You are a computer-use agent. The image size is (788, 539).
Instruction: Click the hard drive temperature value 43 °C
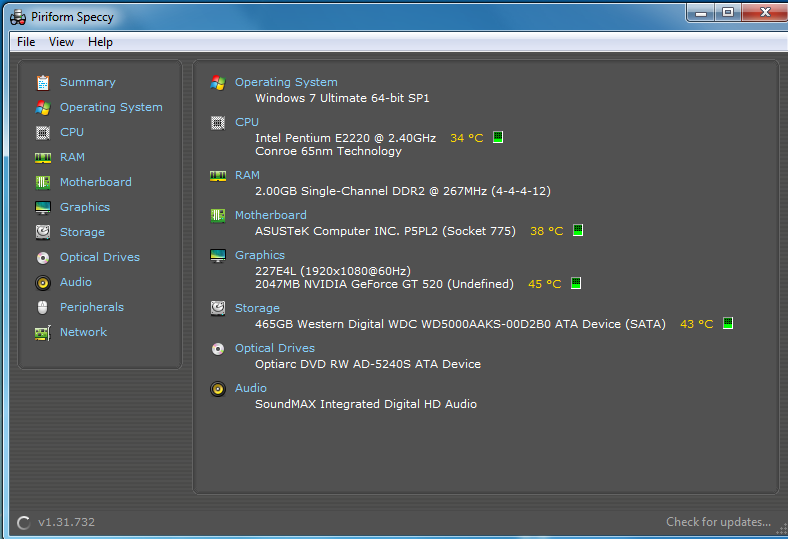(x=697, y=325)
